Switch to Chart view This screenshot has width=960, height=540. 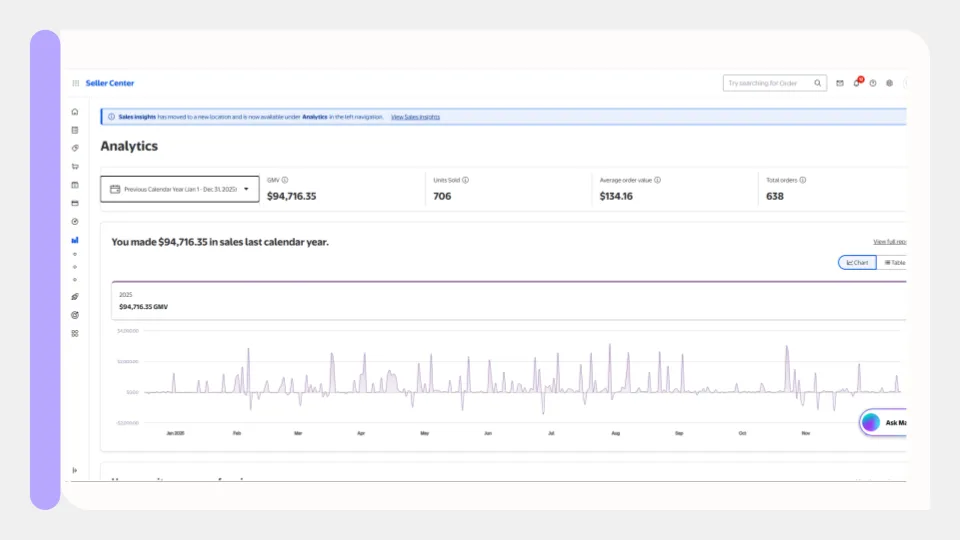click(857, 262)
